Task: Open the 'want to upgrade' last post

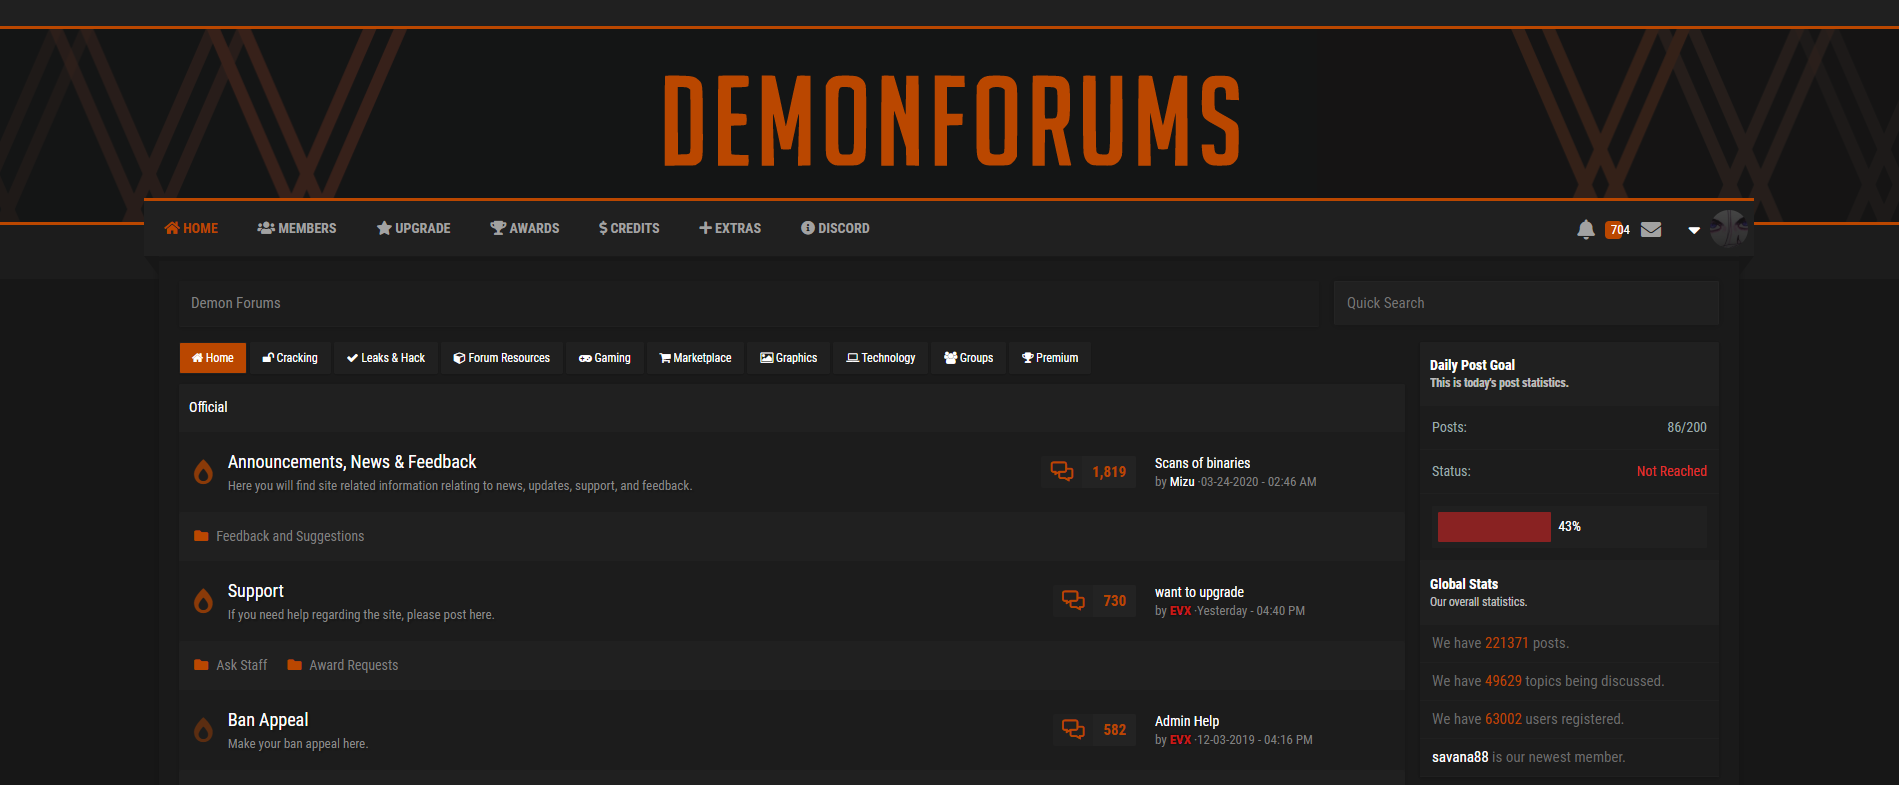Action: pos(1199,592)
